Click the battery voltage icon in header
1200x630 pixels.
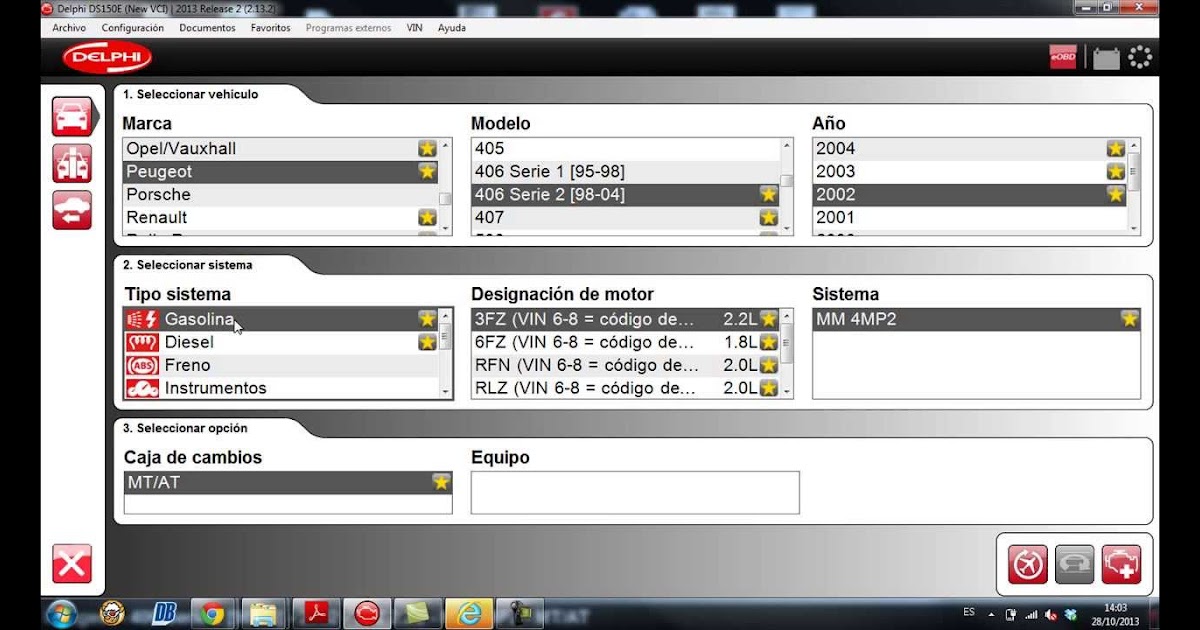1106,58
